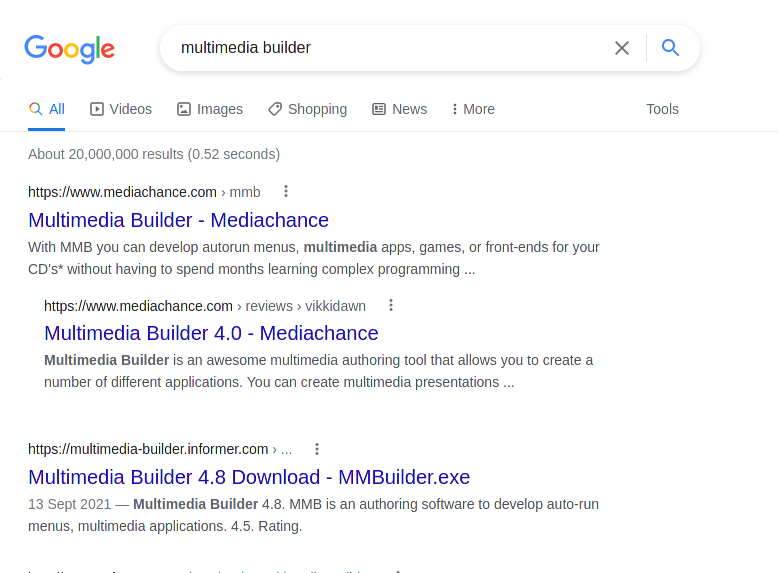
Task: Click the mediachance.com › reviews › vikkidawn URL
Action: [205, 306]
